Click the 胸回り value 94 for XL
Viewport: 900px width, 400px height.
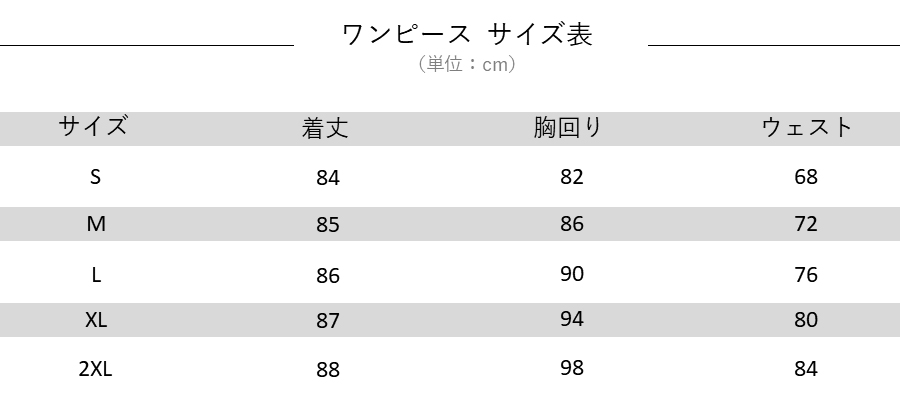coord(572,318)
